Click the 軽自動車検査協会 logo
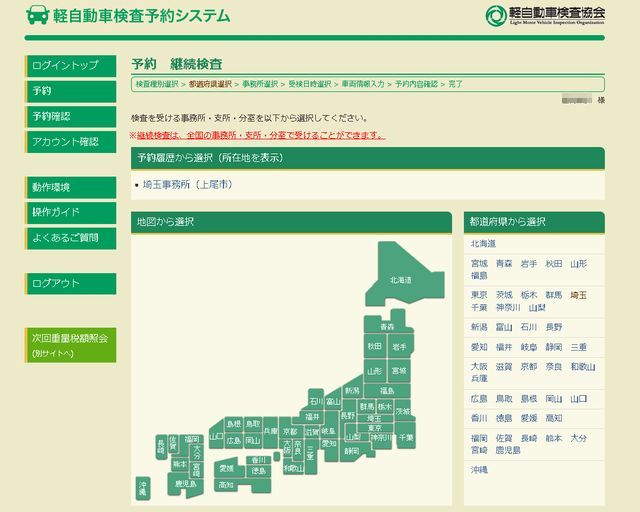Image resolution: width=640 pixels, height=512 pixels. pos(545,16)
